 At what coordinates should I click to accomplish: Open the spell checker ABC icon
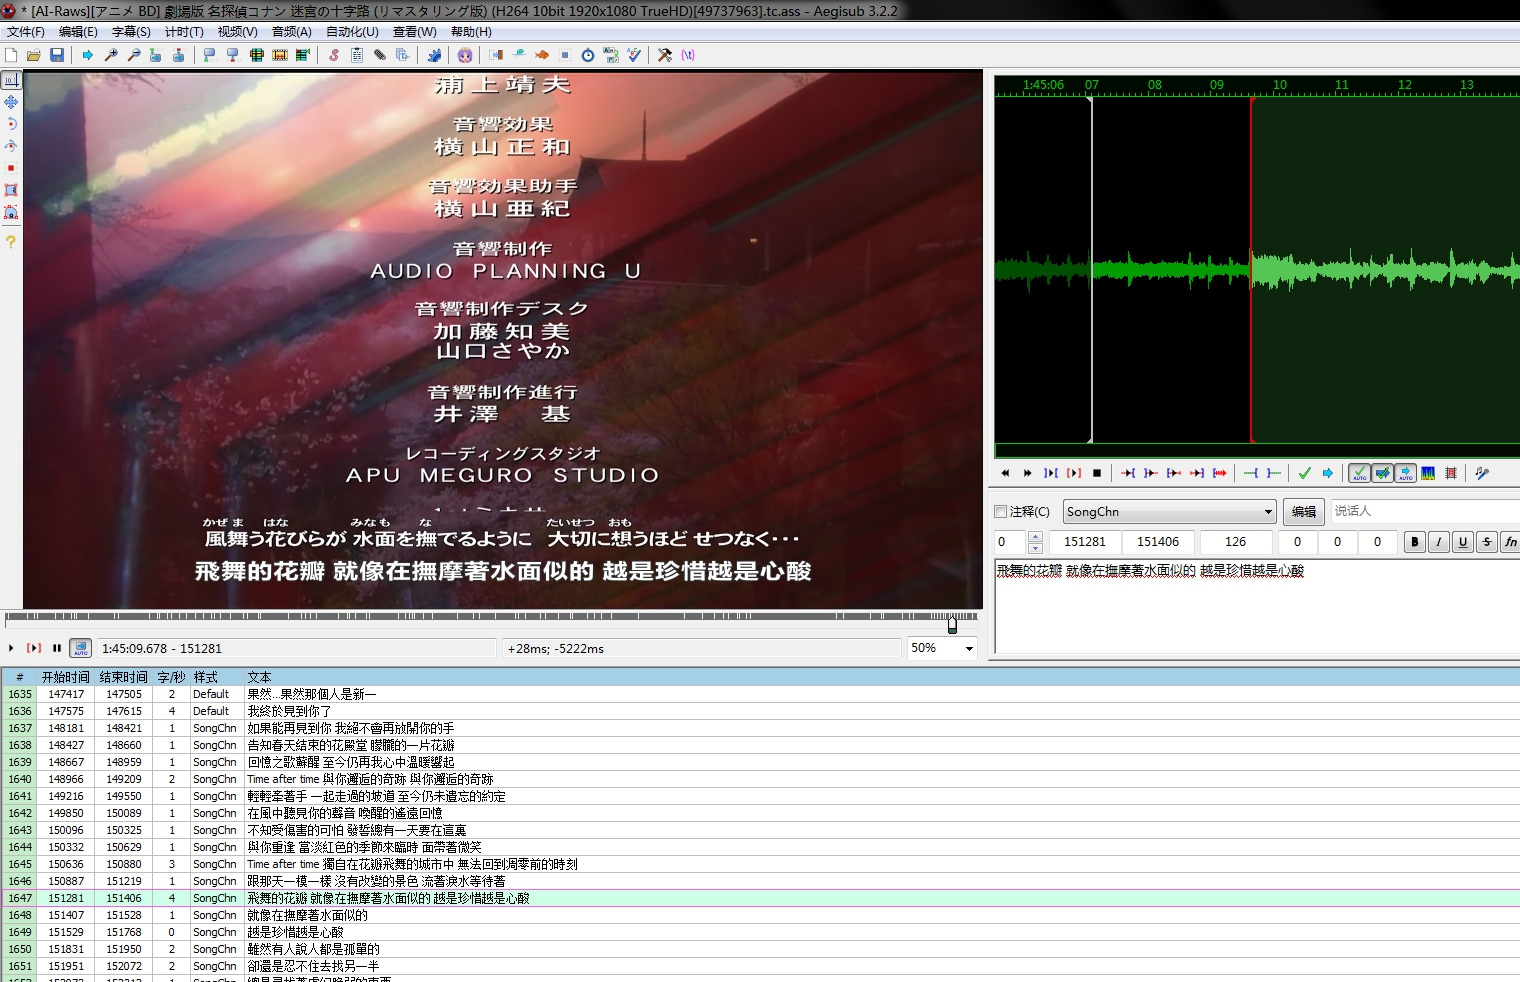click(634, 55)
